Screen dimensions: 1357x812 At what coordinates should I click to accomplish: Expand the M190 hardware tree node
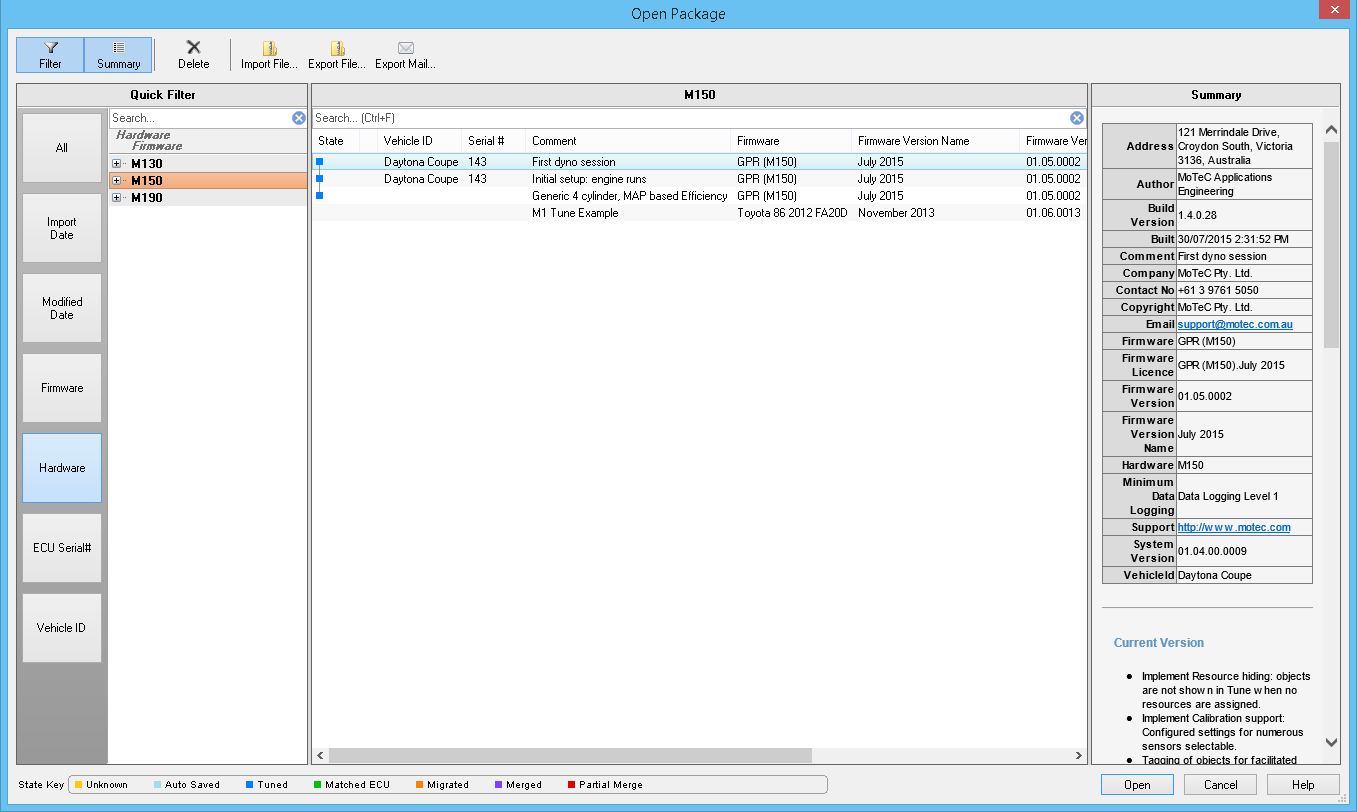(117, 198)
